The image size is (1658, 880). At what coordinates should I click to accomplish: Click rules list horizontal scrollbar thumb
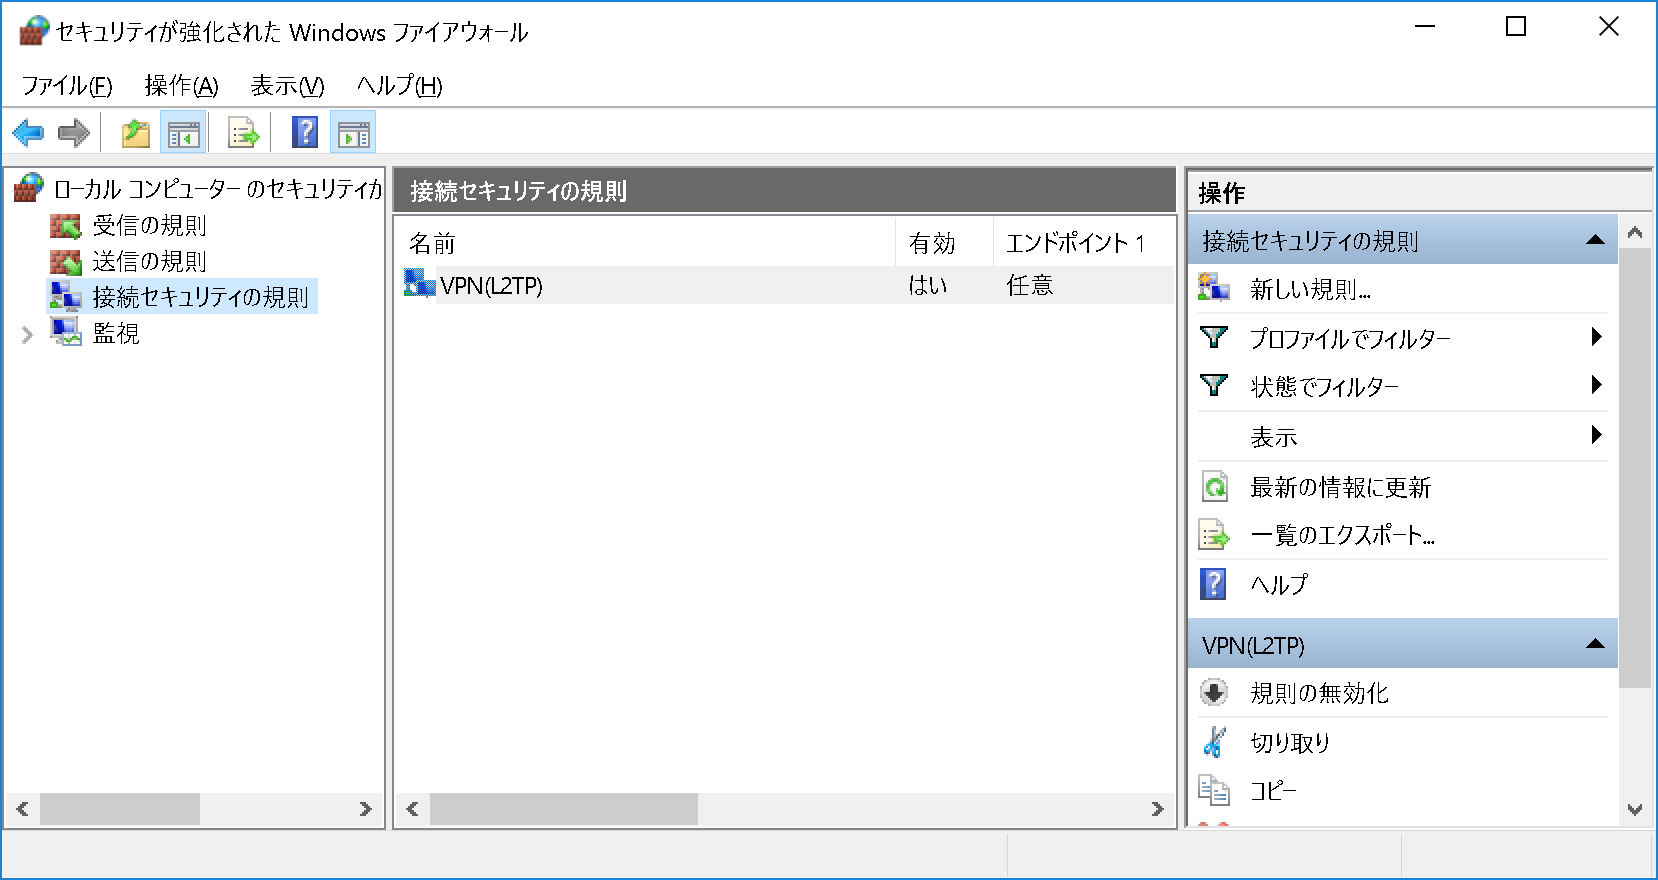(563, 809)
